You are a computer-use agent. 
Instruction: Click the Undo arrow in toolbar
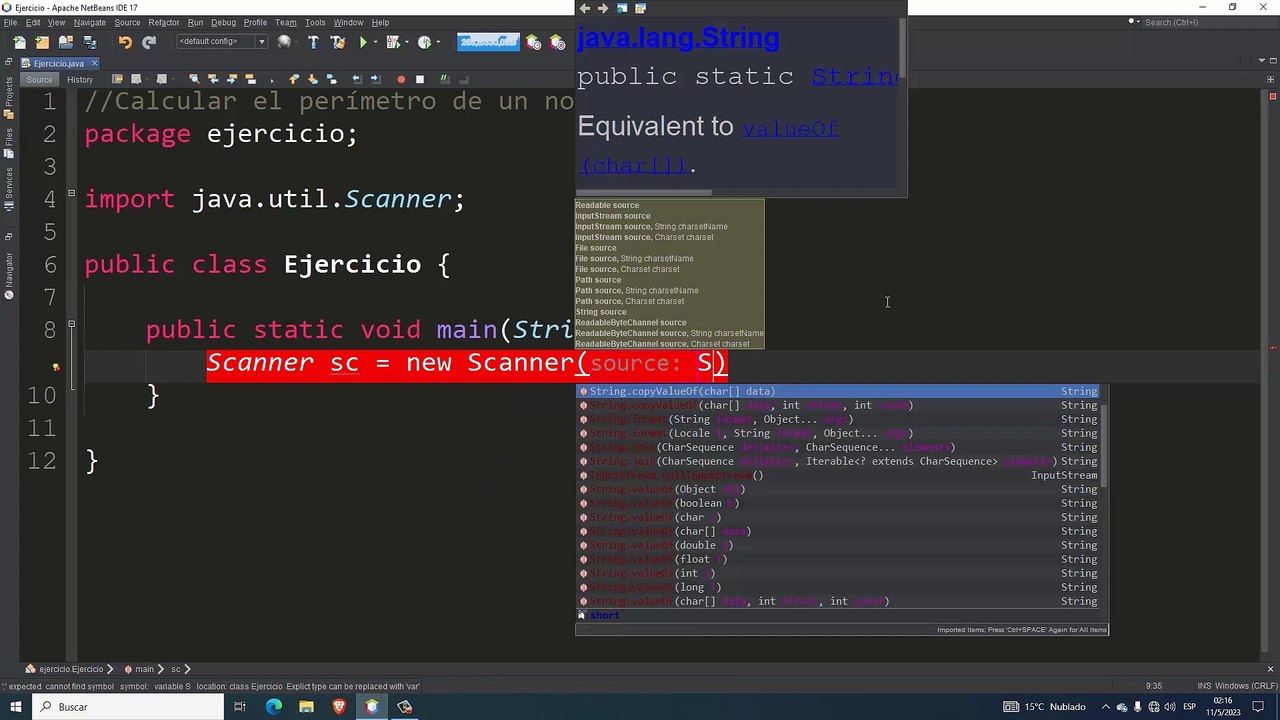[x=125, y=42]
